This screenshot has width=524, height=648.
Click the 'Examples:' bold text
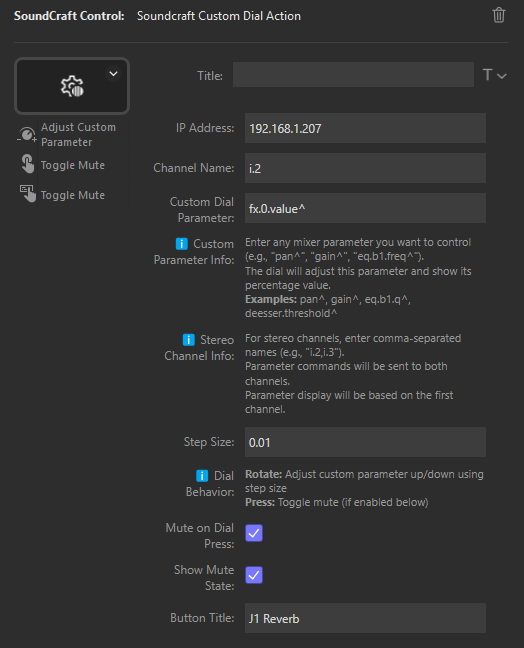pyautogui.click(x=271, y=299)
